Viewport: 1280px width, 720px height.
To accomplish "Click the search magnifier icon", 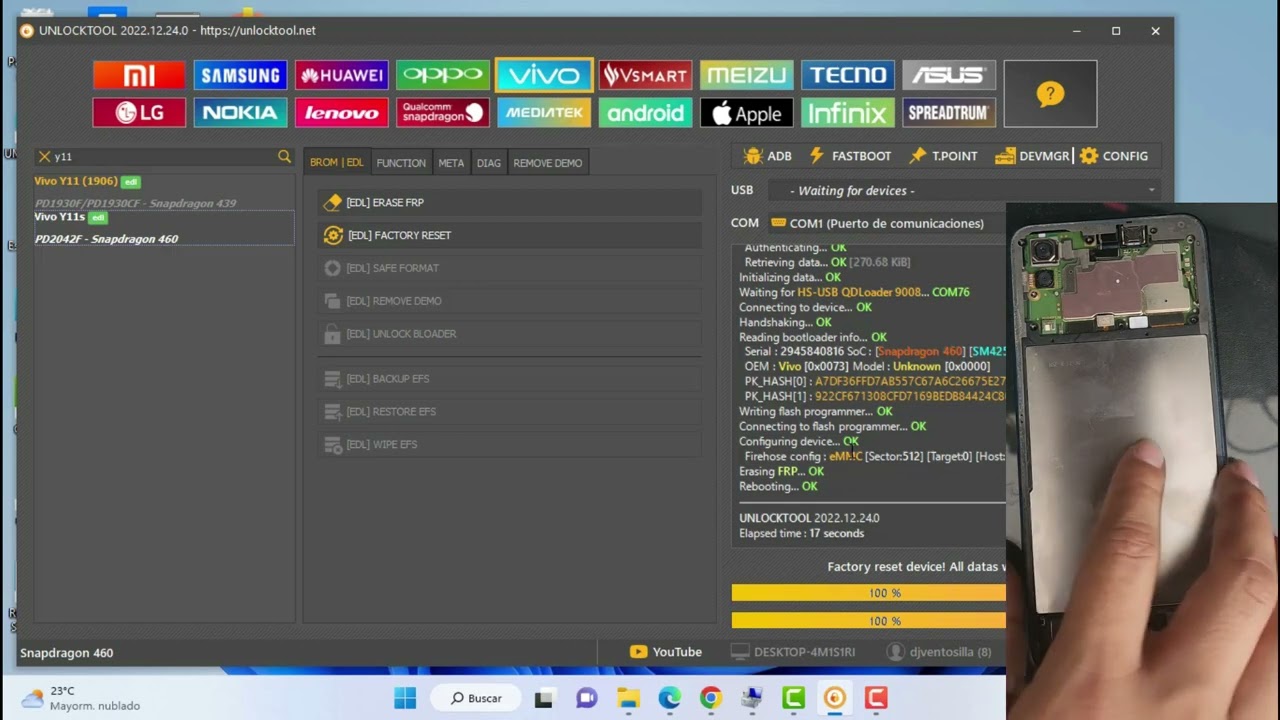I will tap(284, 157).
